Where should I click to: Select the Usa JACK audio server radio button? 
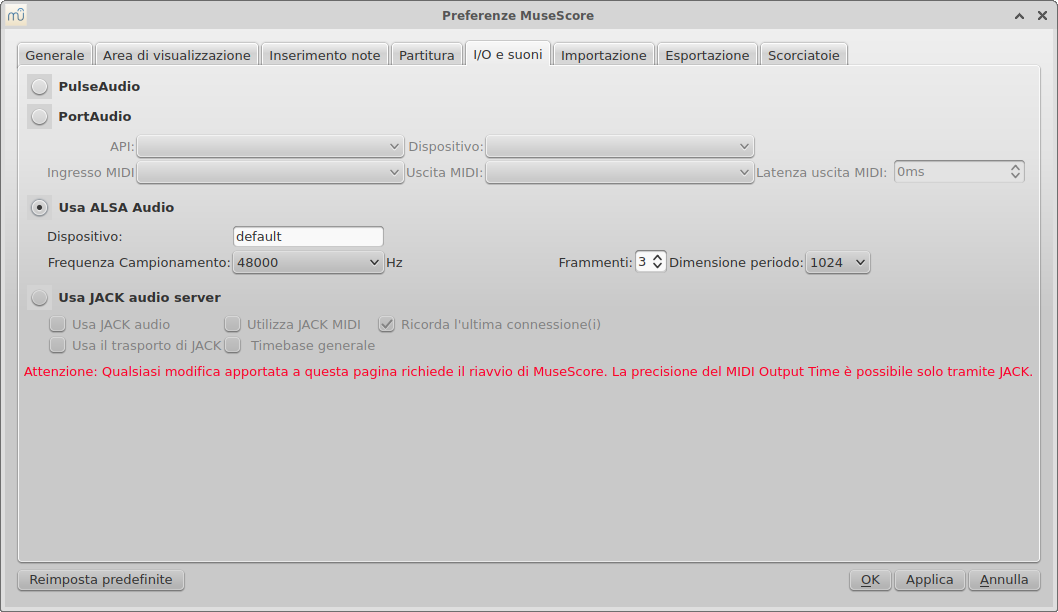coord(39,297)
